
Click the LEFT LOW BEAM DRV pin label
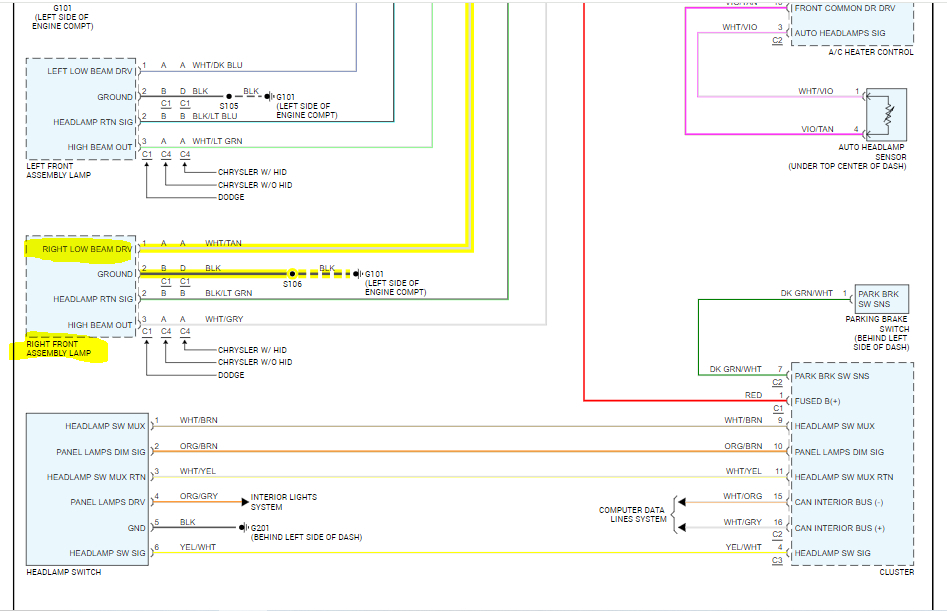(89, 71)
